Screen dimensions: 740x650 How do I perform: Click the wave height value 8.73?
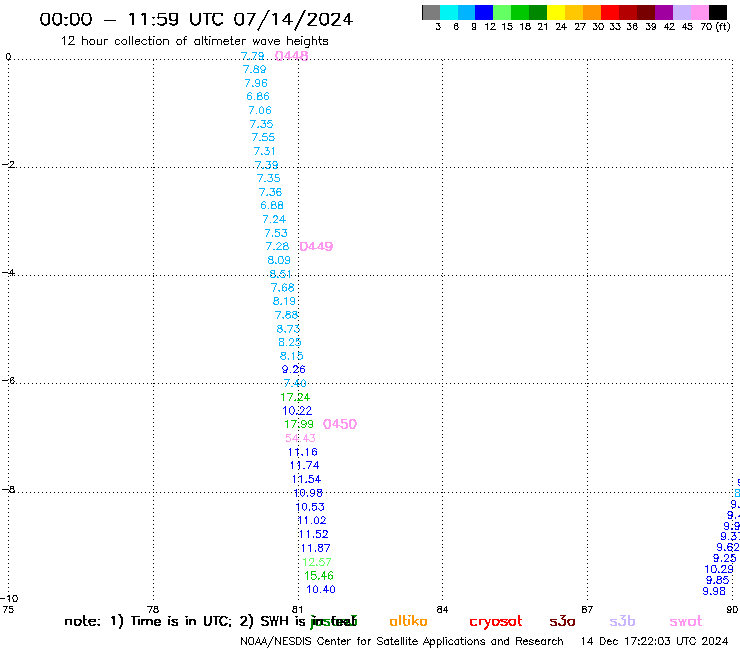288,329
